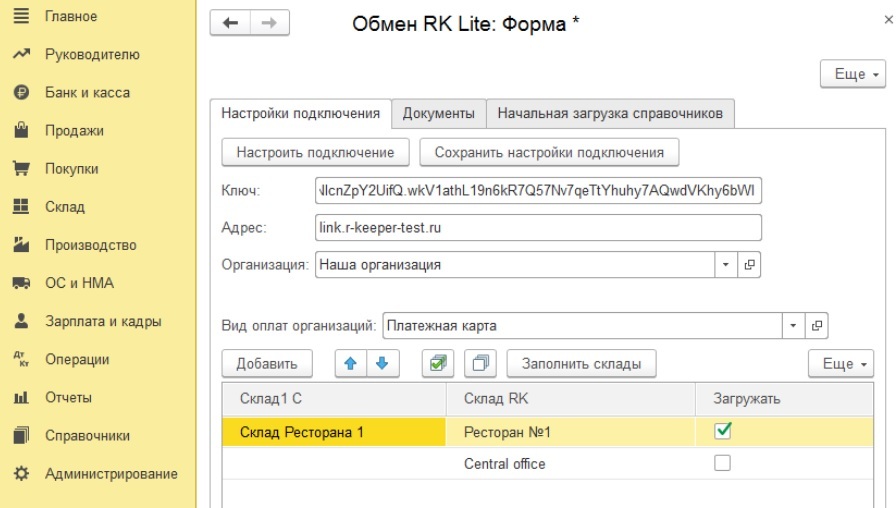Click Добавить button
This screenshot has width=896, height=508.
pyautogui.click(x=267, y=363)
